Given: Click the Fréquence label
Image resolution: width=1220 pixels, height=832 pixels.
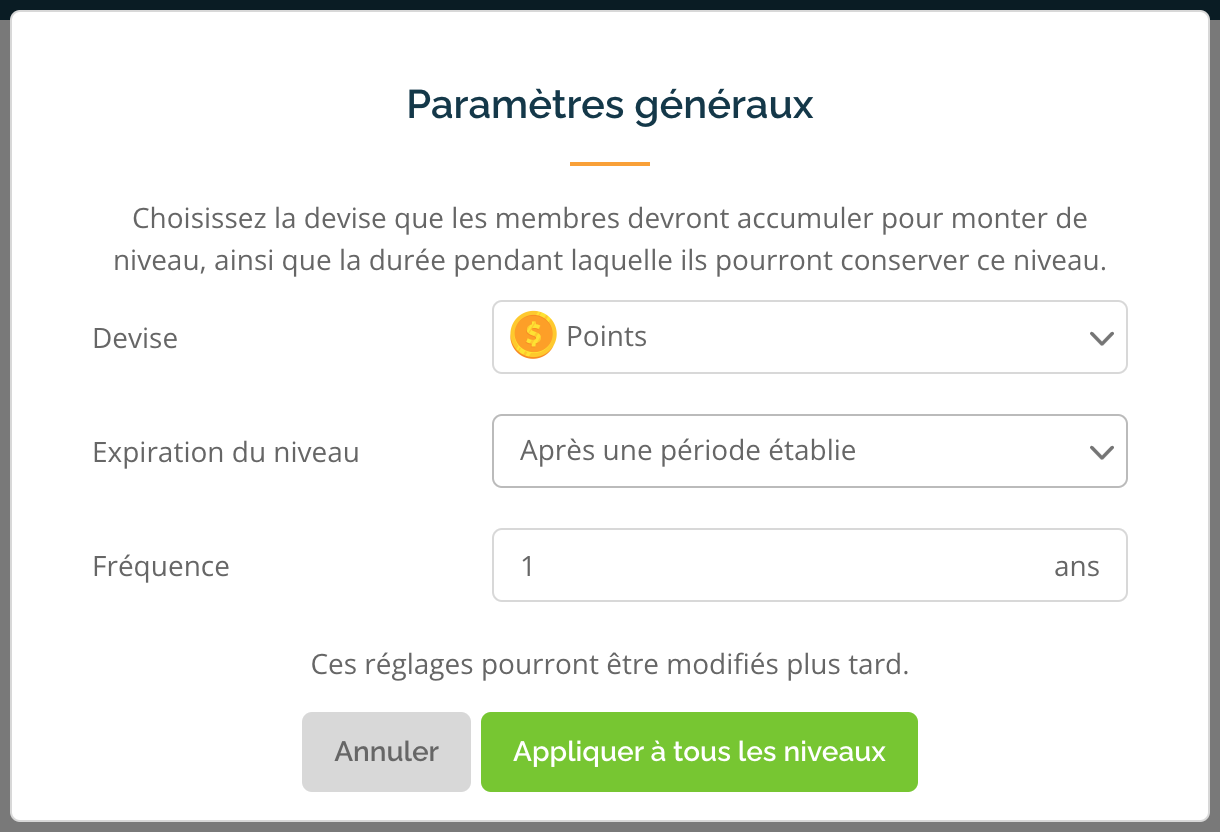Looking at the screenshot, I should tap(161, 567).
